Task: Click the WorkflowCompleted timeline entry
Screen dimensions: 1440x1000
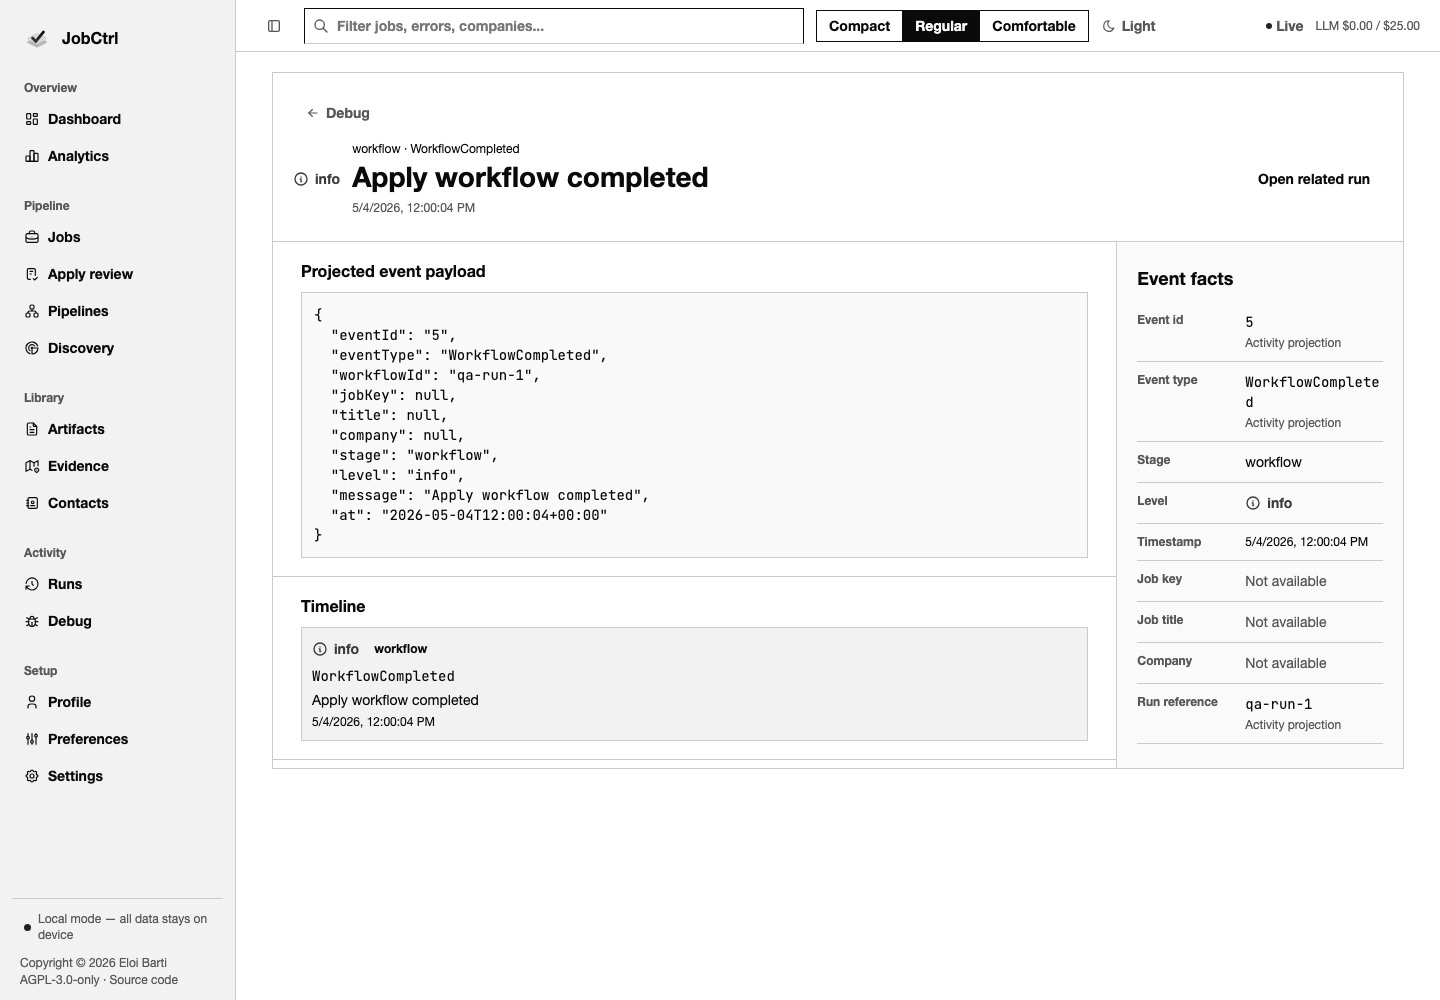Action: (694, 684)
